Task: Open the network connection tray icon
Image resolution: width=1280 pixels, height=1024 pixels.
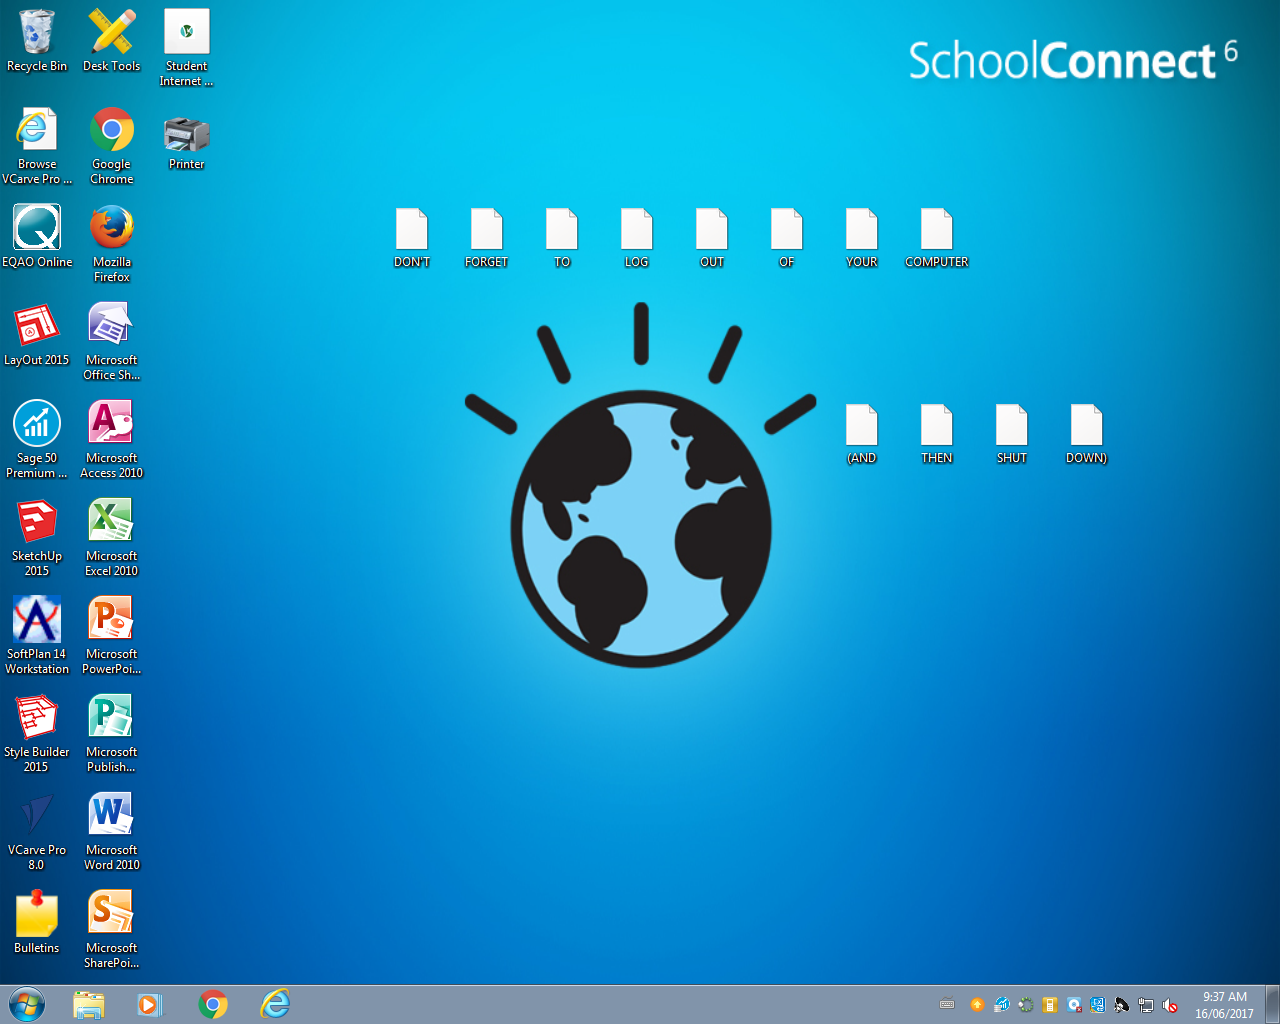Action: [x=1146, y=1005]
